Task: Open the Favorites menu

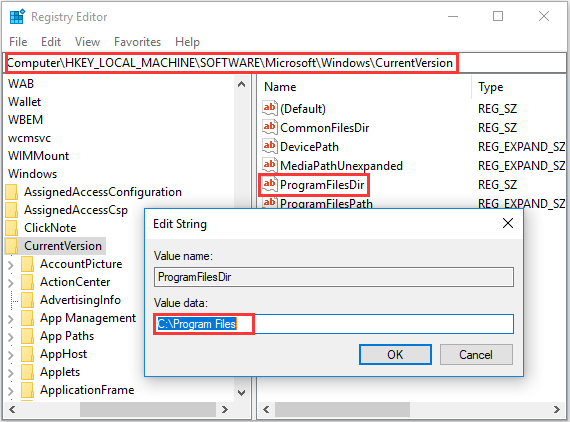Action: (x=137, y=42)
